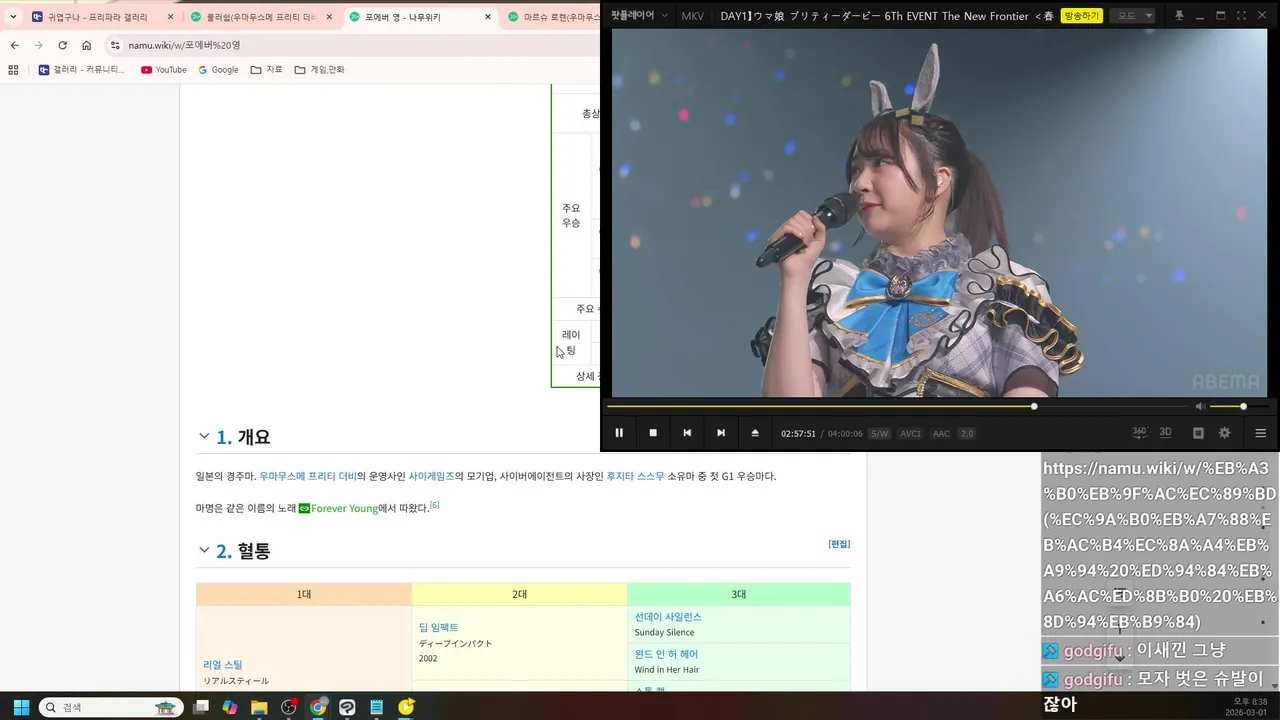Open the 사이게임즈 link
This screenshot has height=720, width=1280.
pos(431,476)
